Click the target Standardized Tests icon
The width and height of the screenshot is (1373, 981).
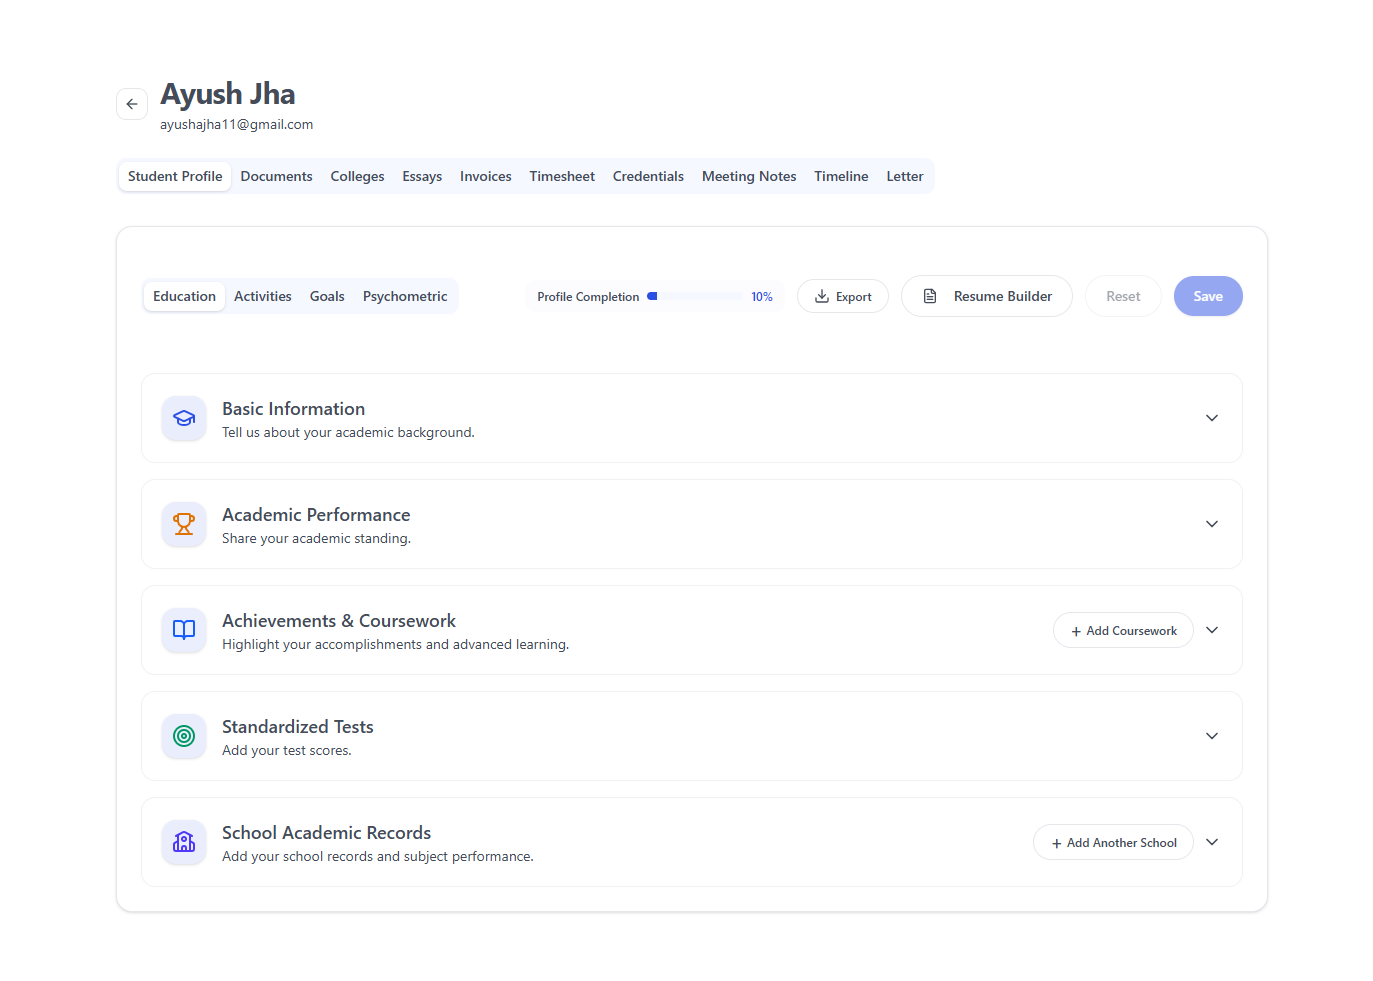(x=184, y=736)
